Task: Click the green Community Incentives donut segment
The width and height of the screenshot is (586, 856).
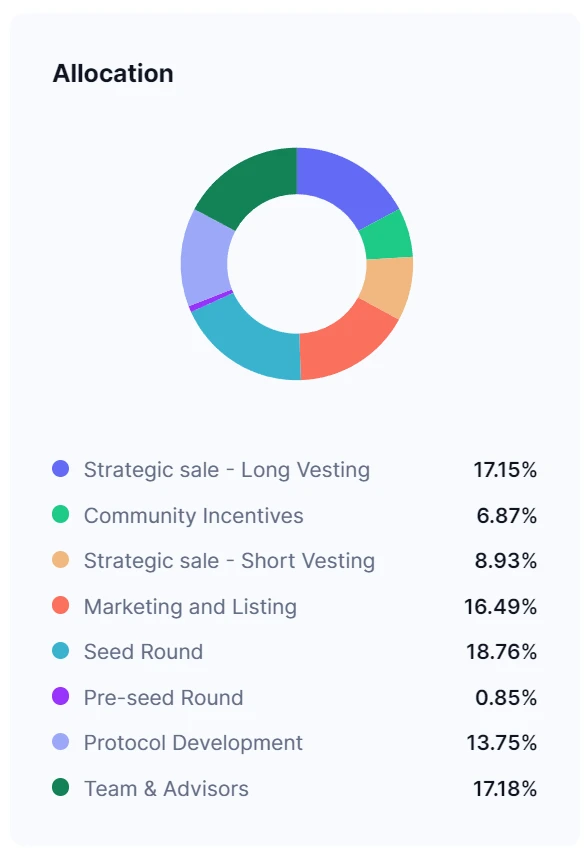Action: (x=387, y=235)
